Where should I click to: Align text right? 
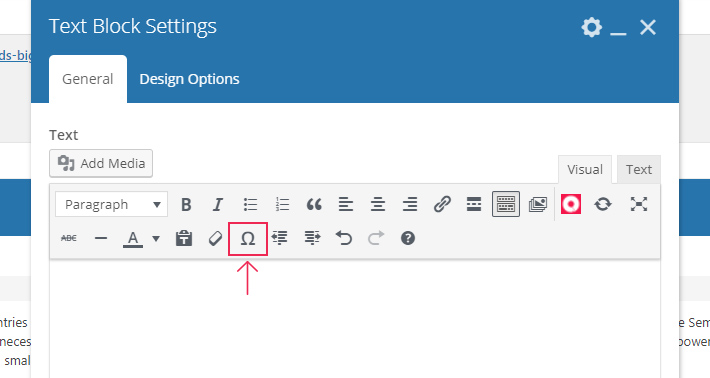click(x=410, y=205)
